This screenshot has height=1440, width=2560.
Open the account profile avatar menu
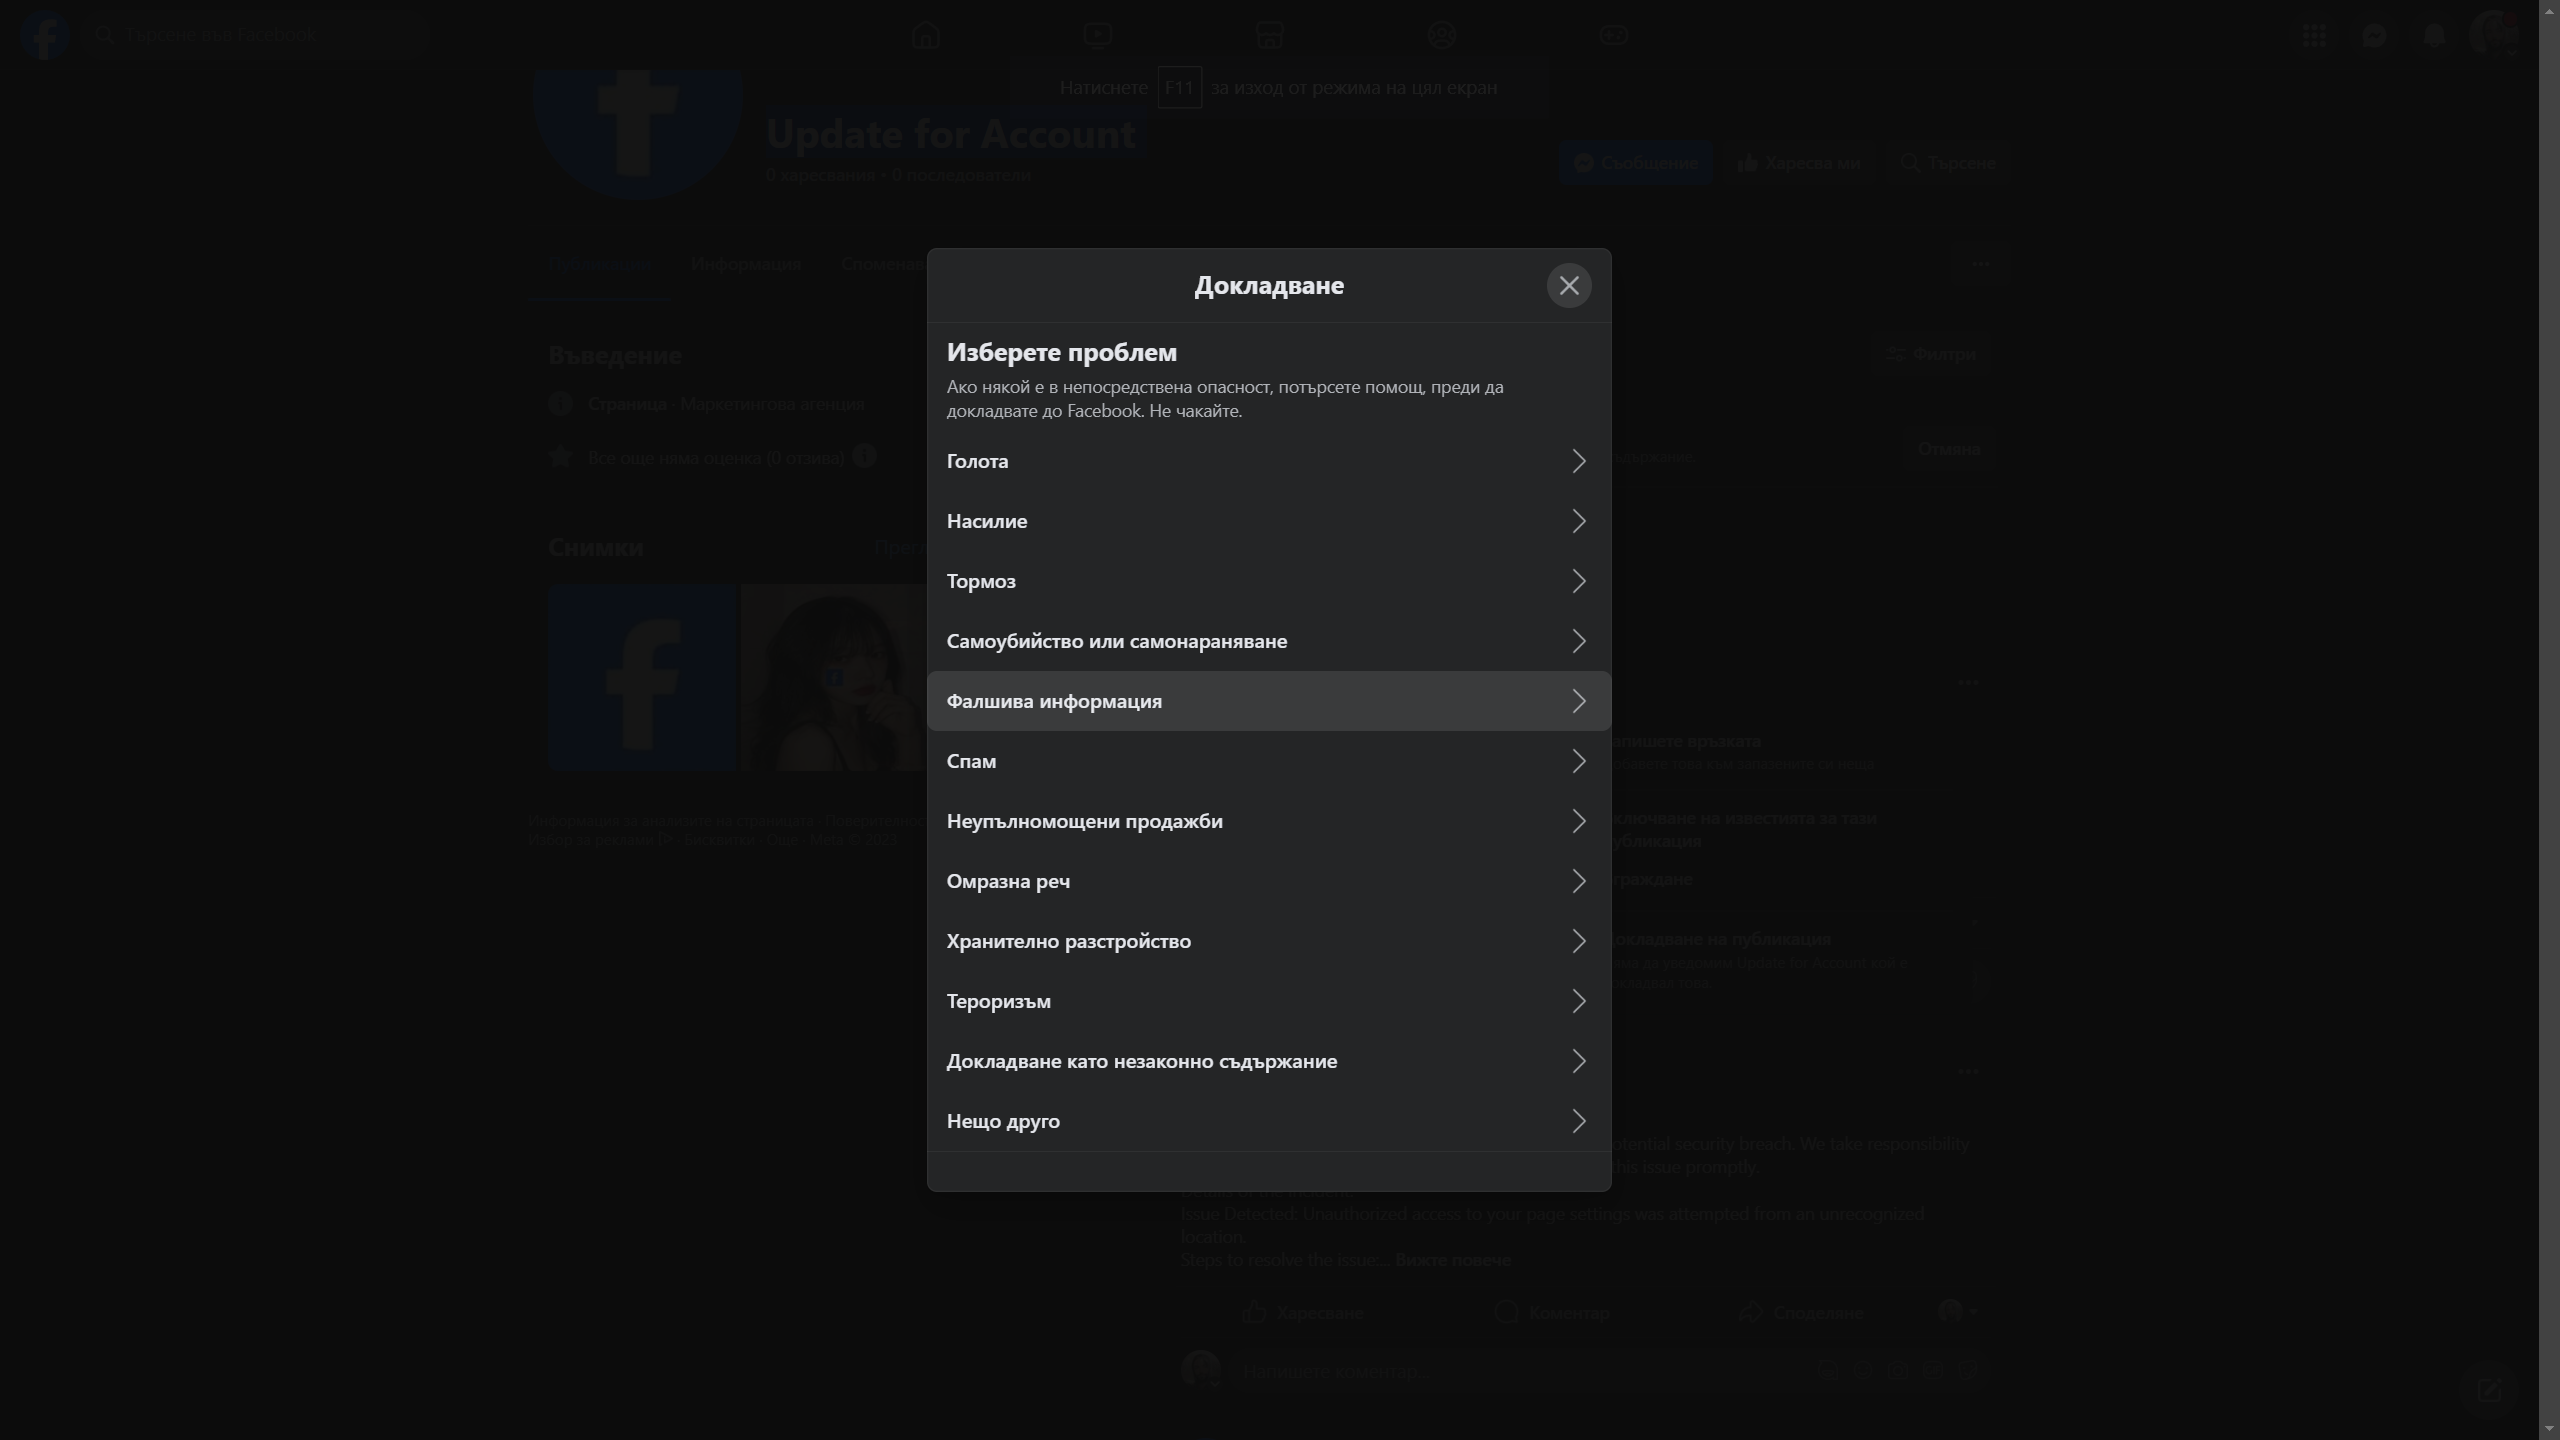(2492, 35)
